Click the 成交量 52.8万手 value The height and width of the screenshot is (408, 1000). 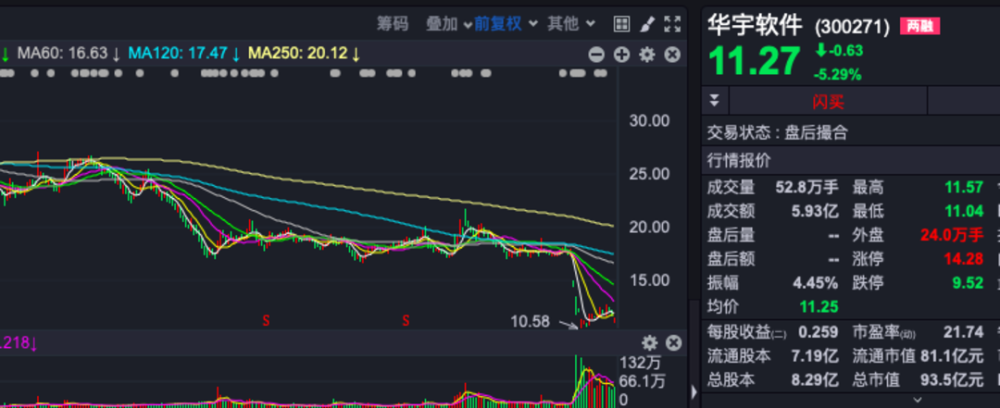click(807, 187)
